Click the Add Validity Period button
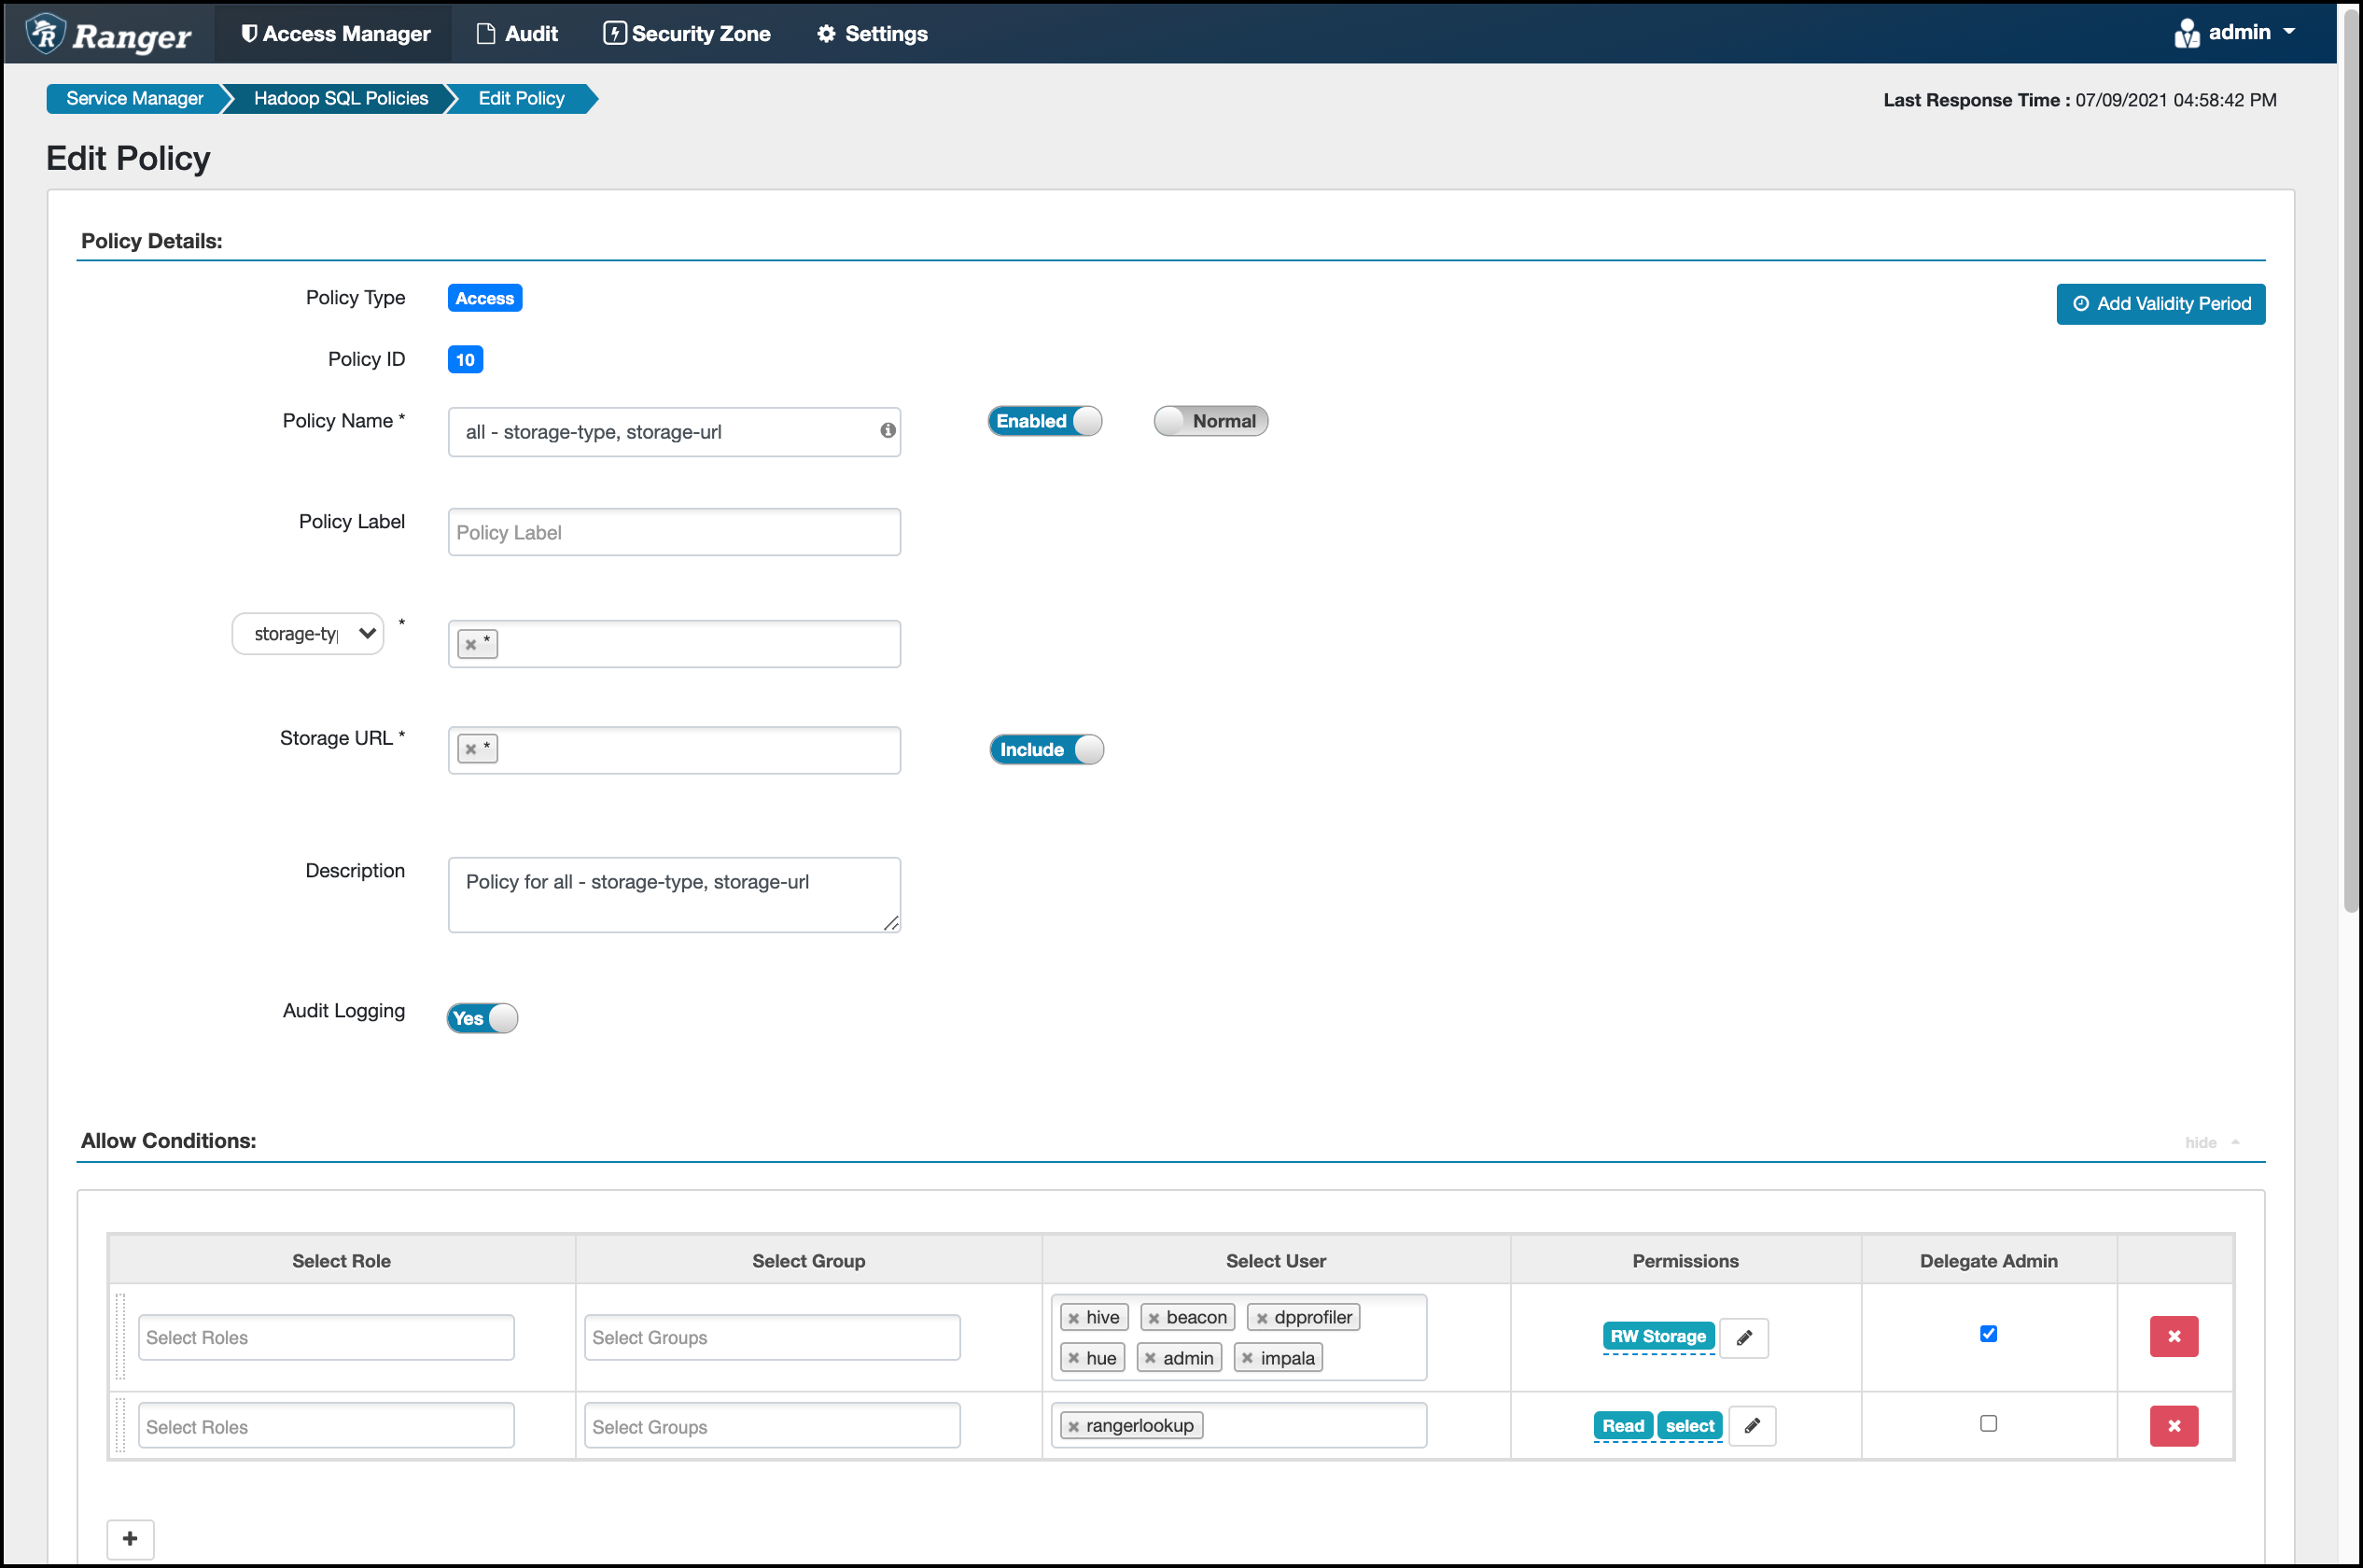 pos(2163,302)
